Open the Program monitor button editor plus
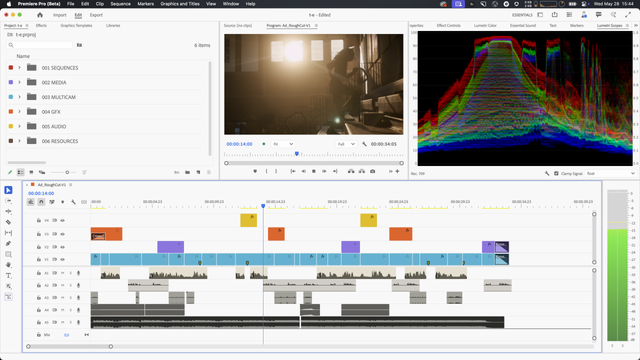Screen dimensions: 640x360 tap(397, 171)
